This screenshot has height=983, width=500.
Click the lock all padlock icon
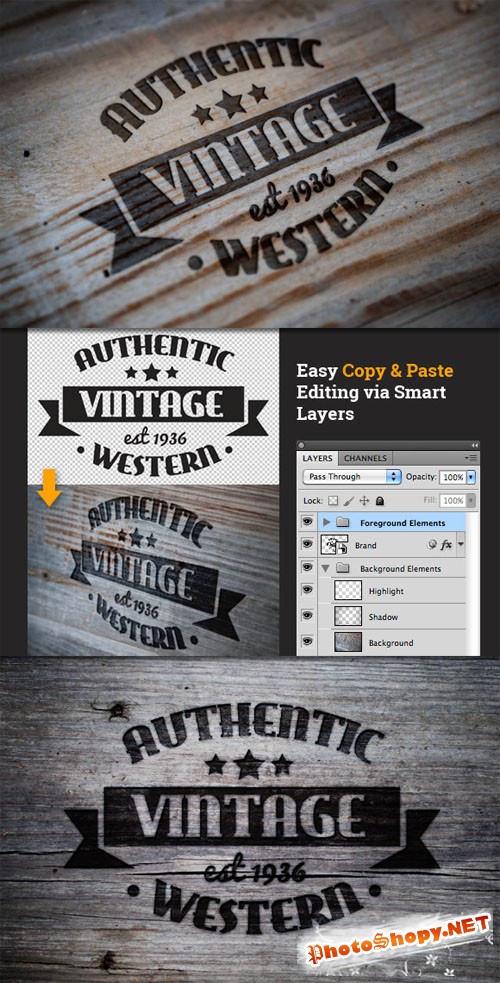pos(380,501)
